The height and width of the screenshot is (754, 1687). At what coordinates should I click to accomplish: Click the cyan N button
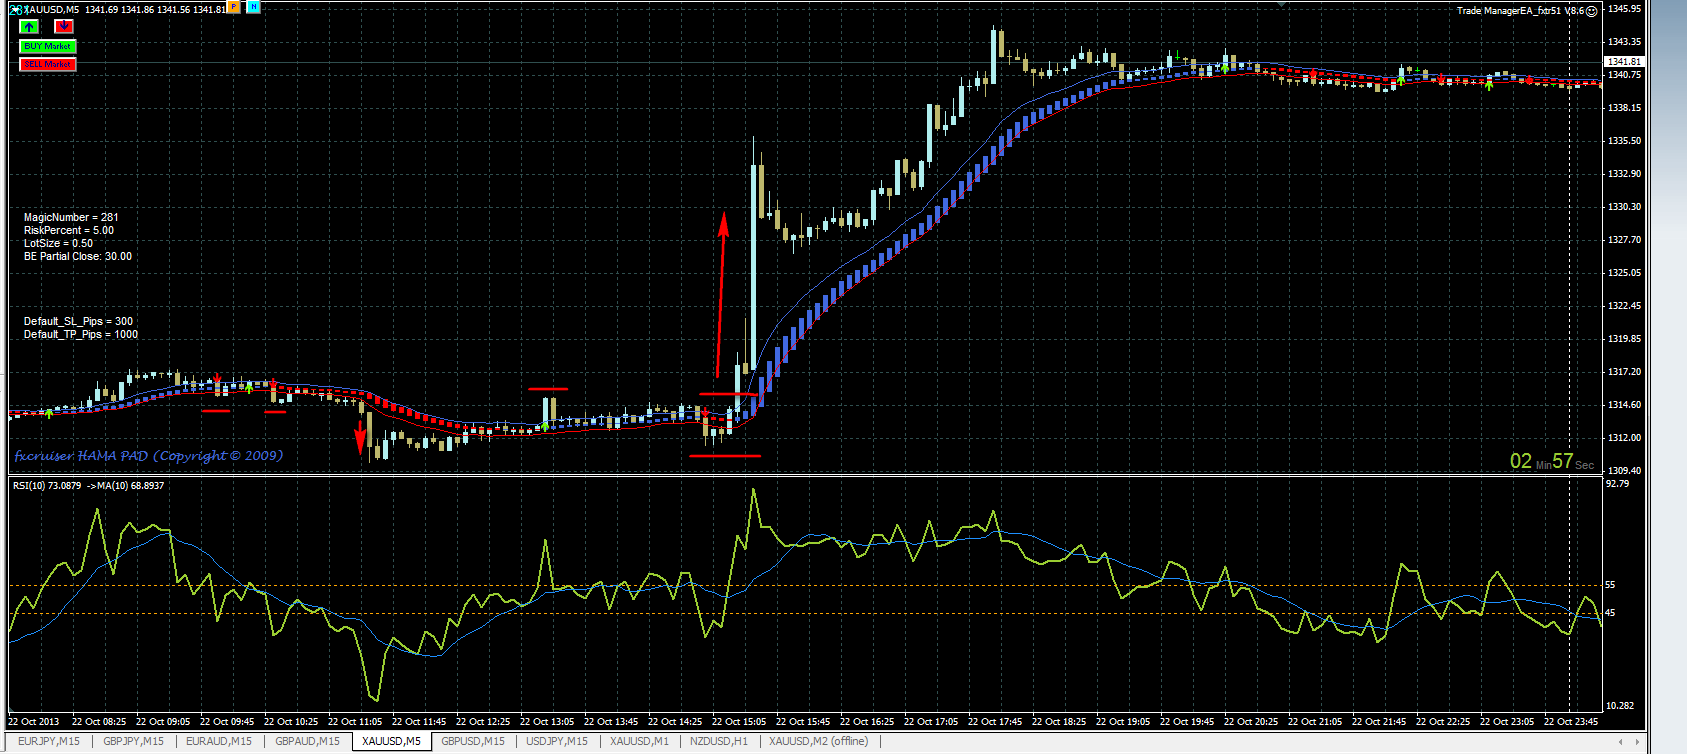click(253, 7)
